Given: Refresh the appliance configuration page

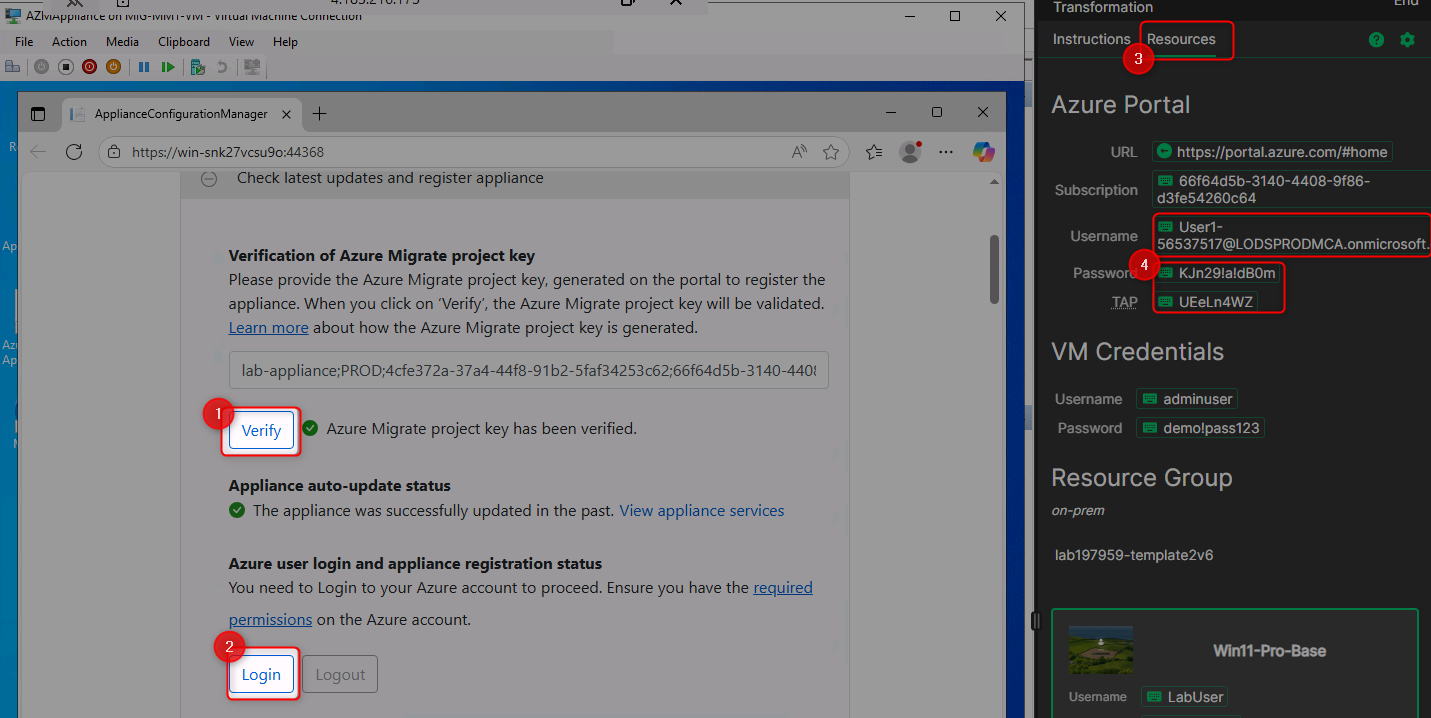Looking at the screenshot, I should (73, 152).
